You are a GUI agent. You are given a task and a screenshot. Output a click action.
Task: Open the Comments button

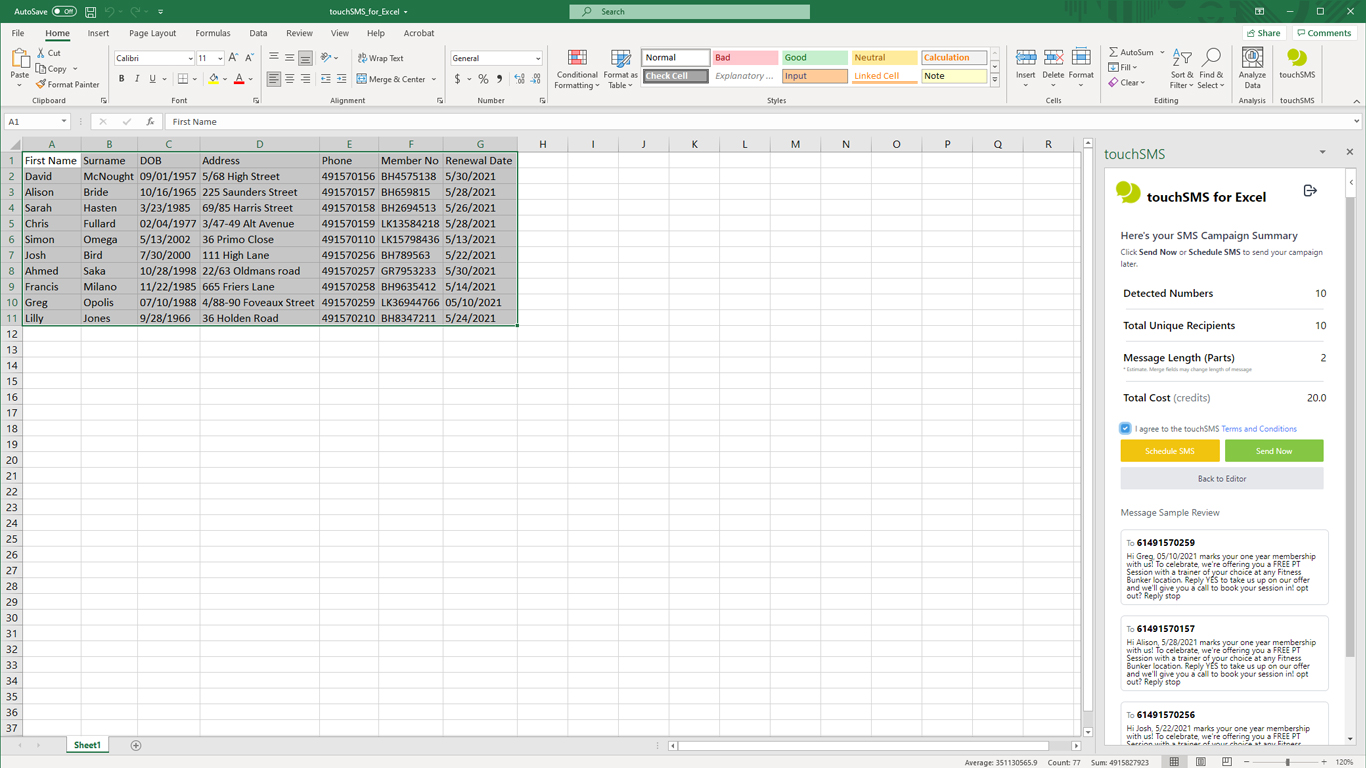1324,33
